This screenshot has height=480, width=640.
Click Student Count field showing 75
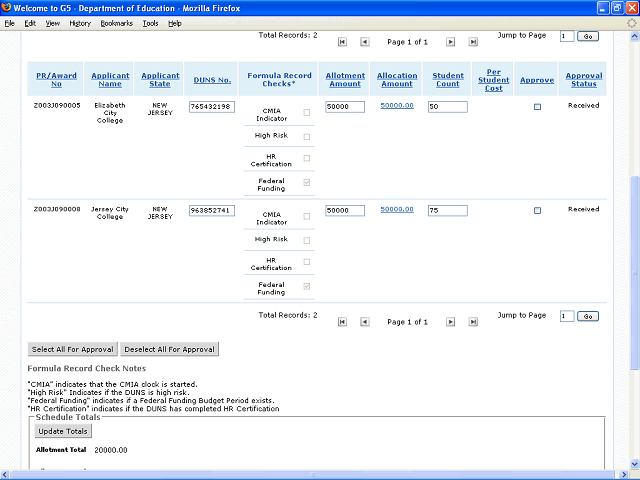coord(447,211)
